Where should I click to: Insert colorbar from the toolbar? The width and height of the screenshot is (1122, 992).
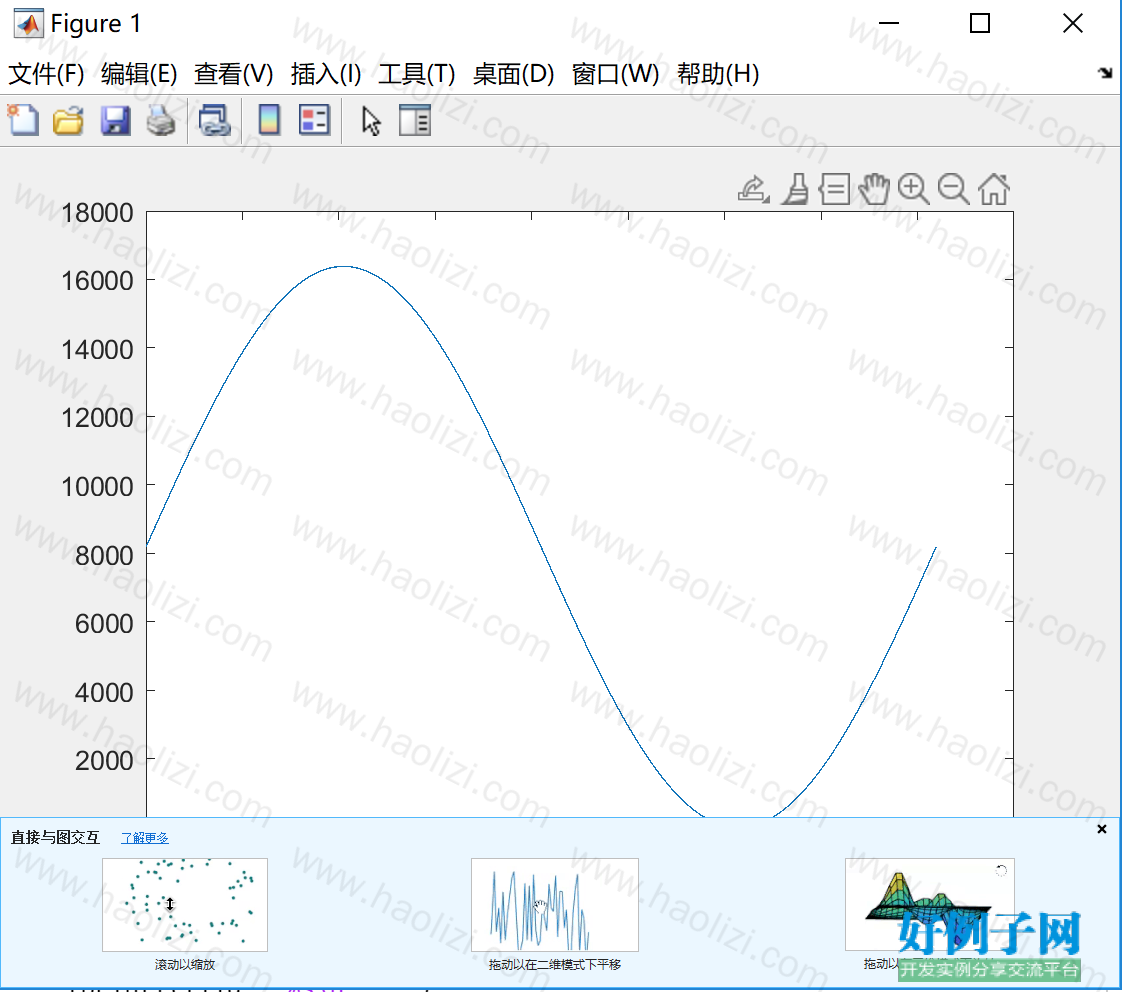coord(269,120)
